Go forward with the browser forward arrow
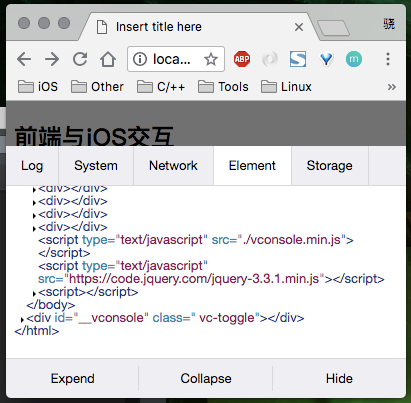 click(x=52, y=59)
